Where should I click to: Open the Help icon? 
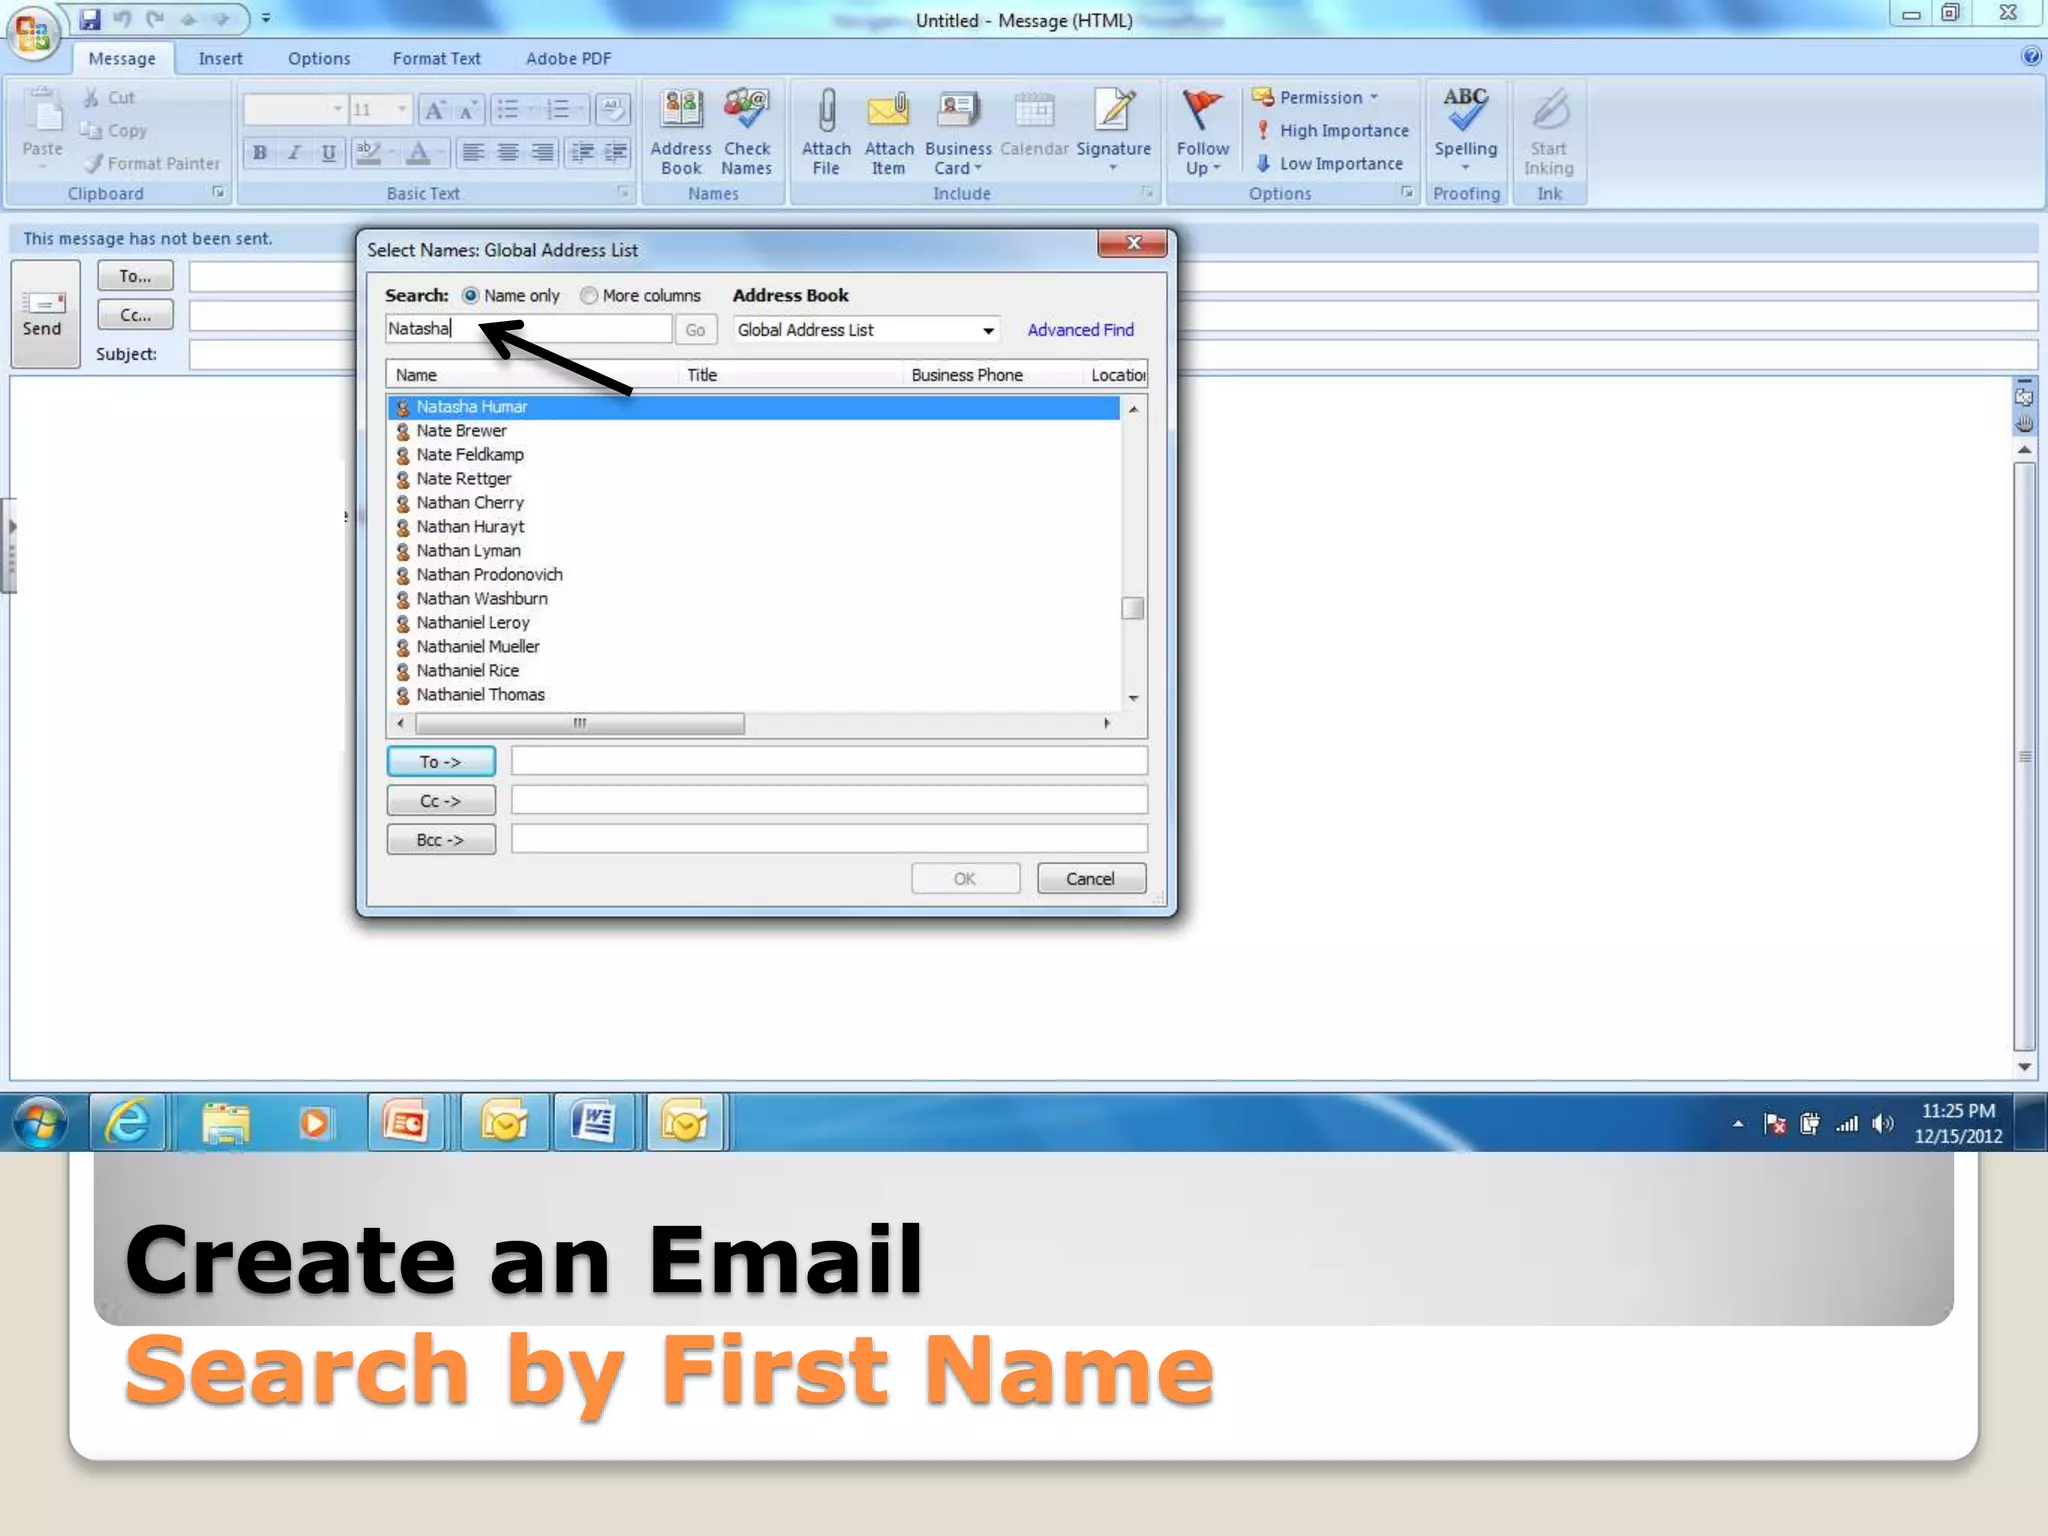coord(2031,57)
